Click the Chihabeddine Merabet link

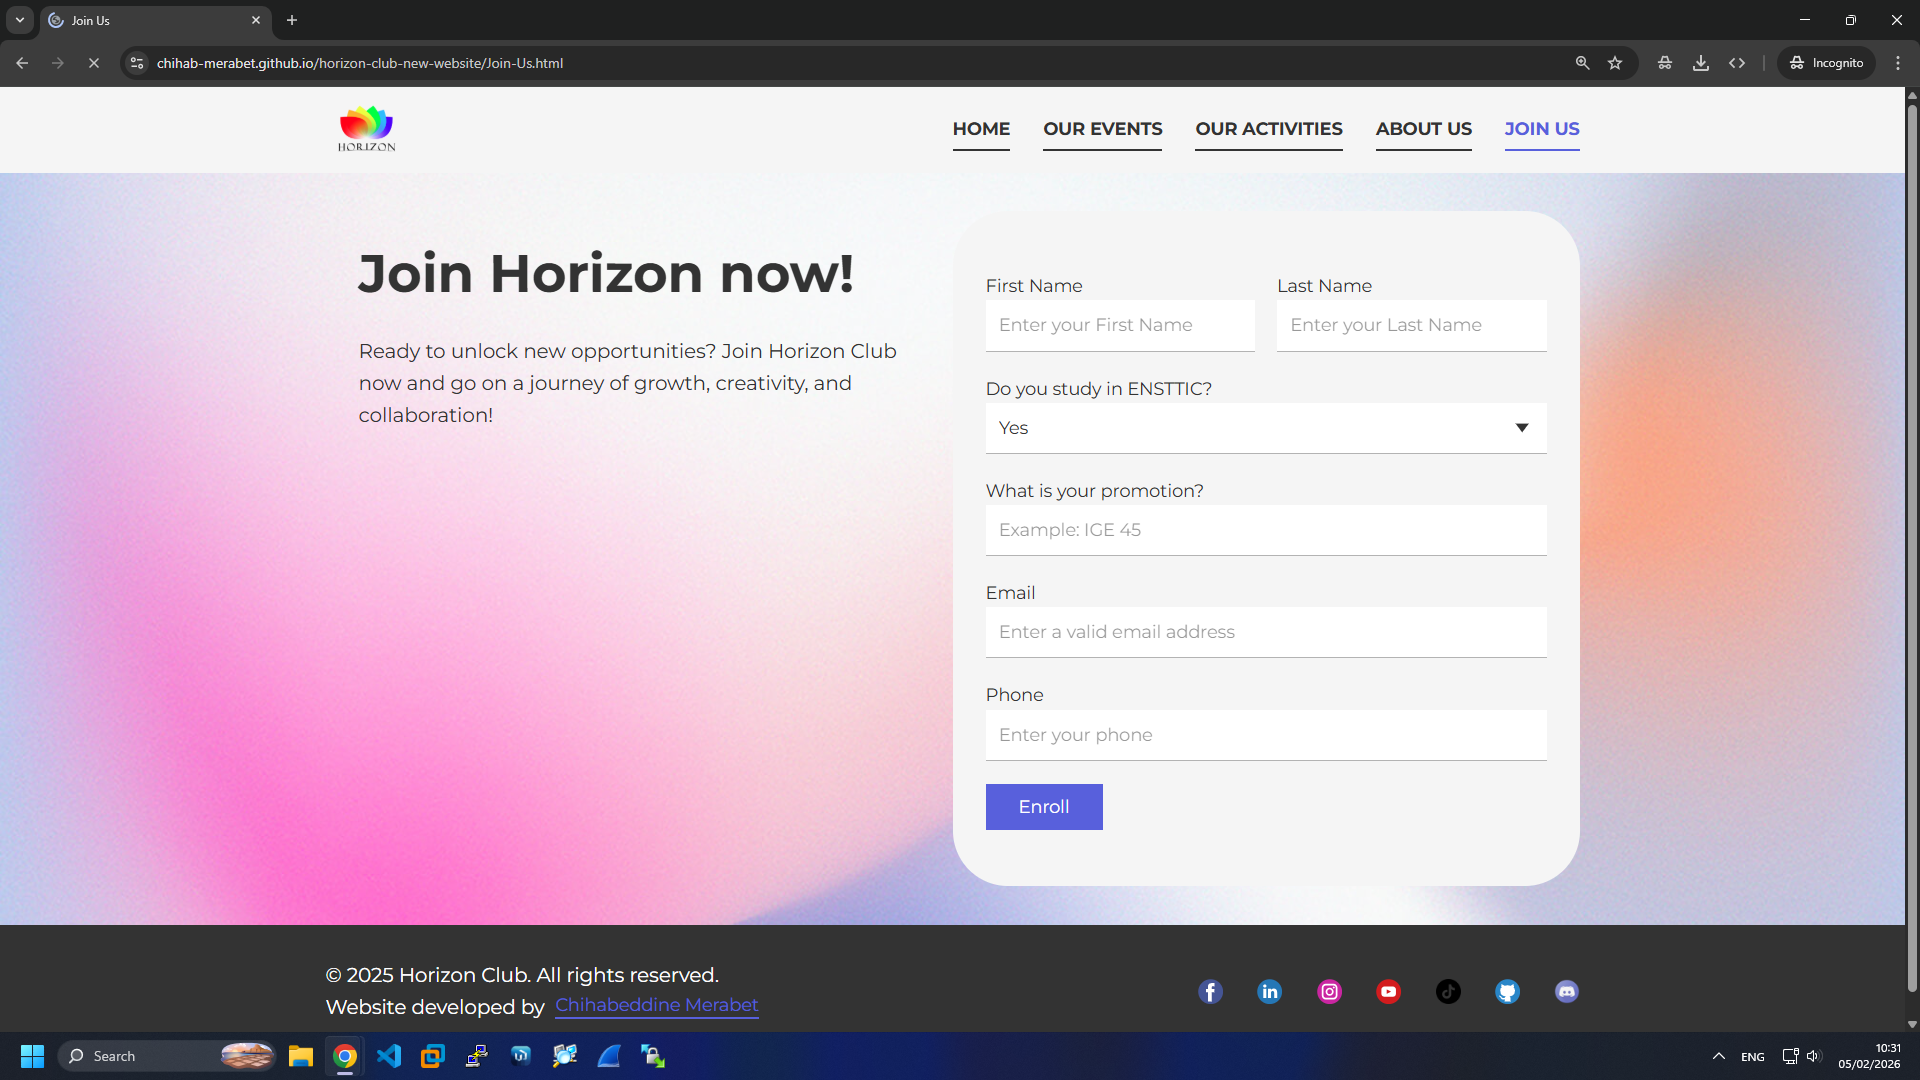click(656, 1006)
